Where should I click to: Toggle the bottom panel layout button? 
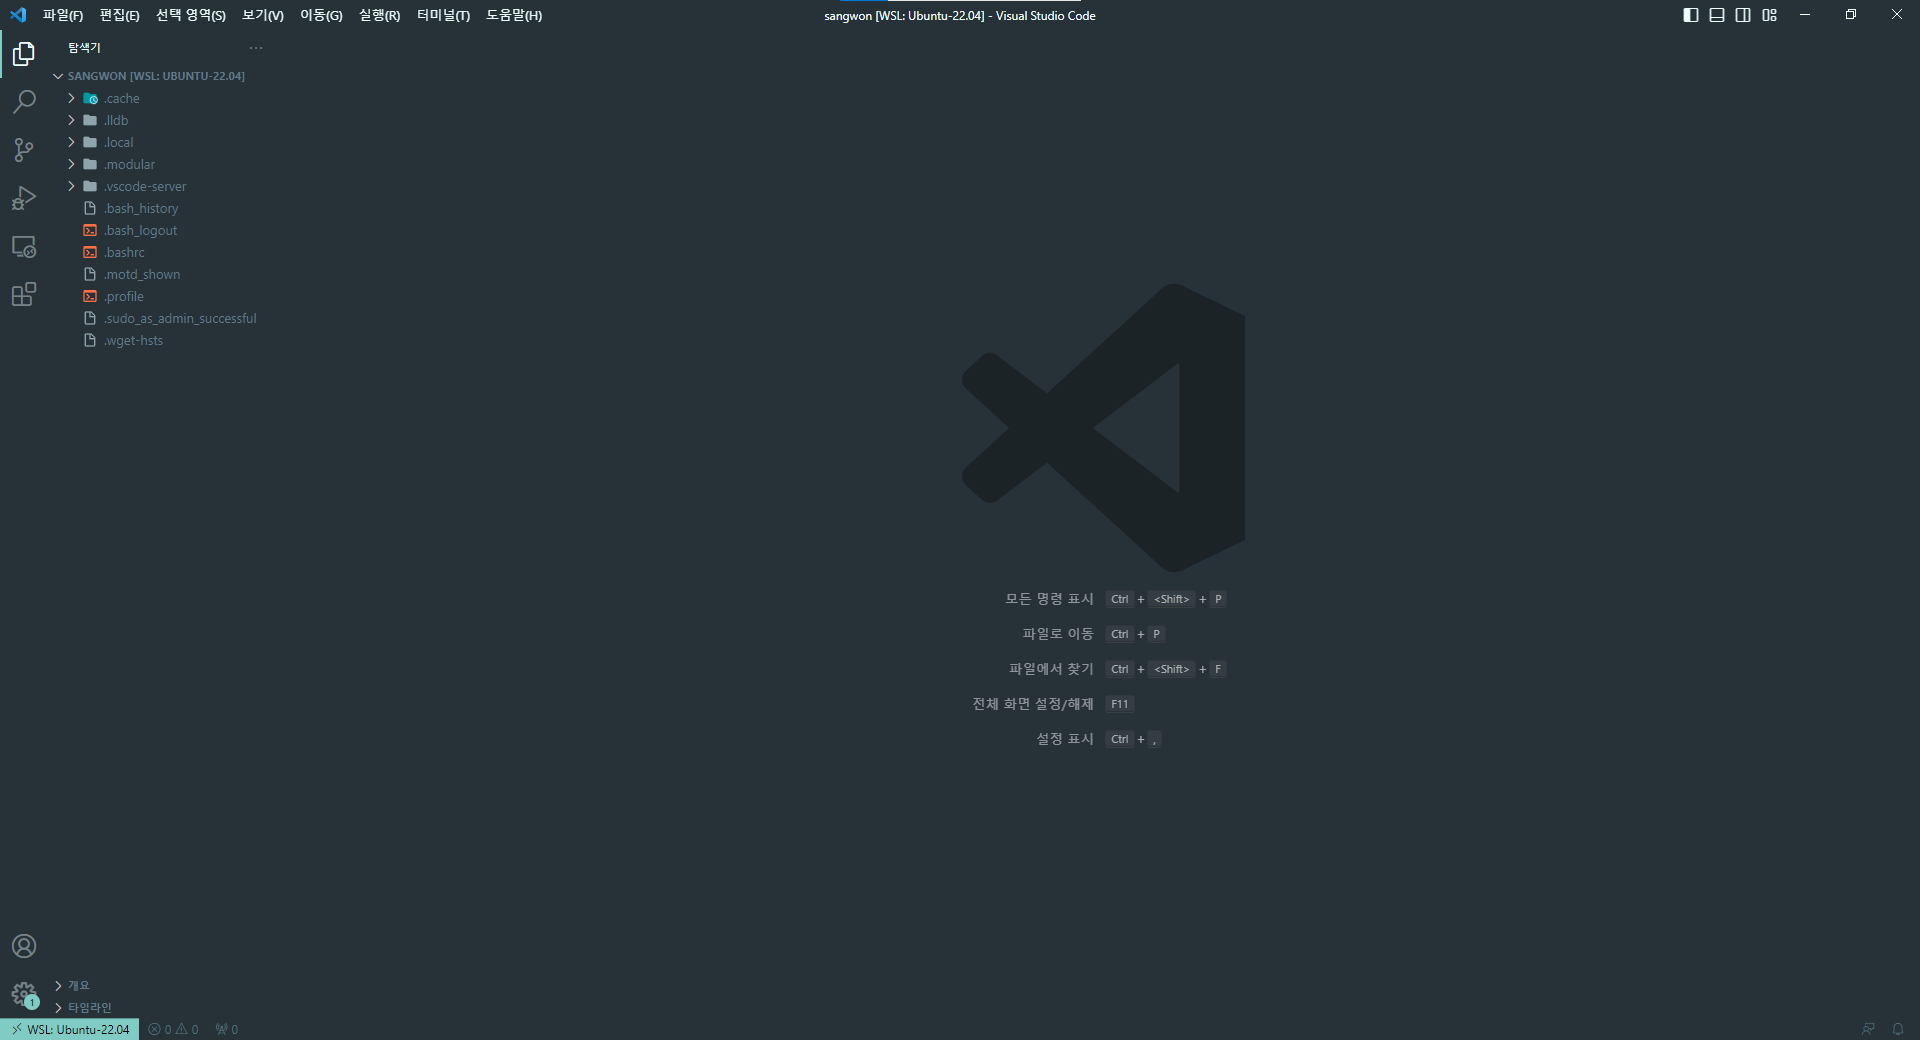1717,15
